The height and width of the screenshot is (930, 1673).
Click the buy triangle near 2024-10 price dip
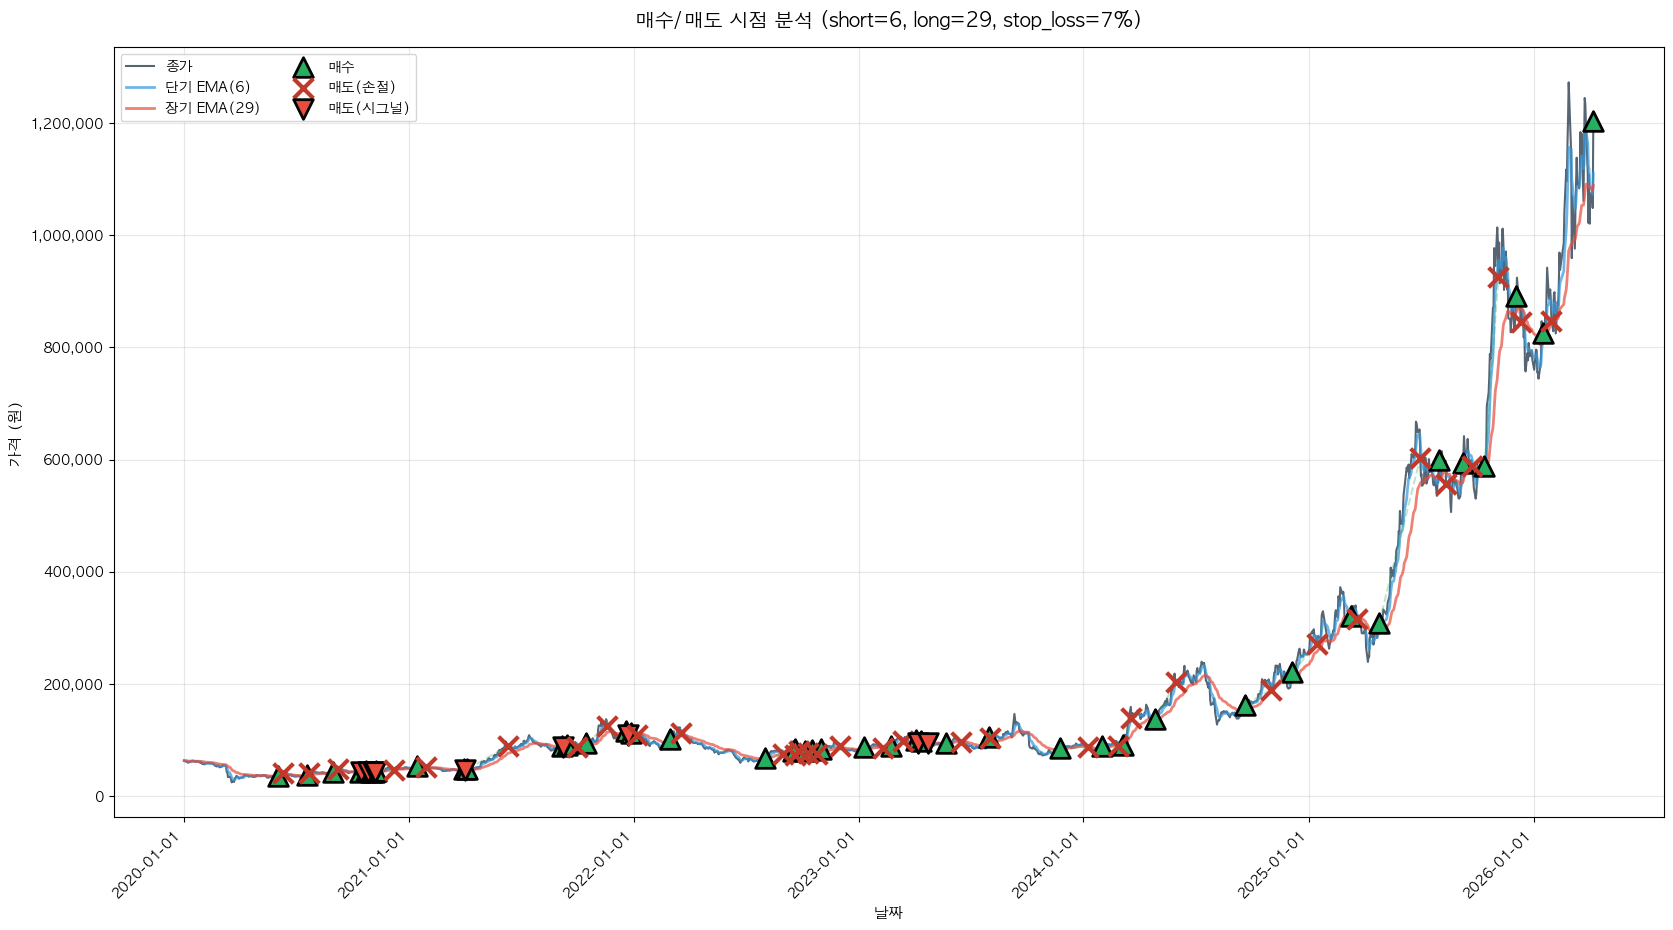click(1245, 706)
